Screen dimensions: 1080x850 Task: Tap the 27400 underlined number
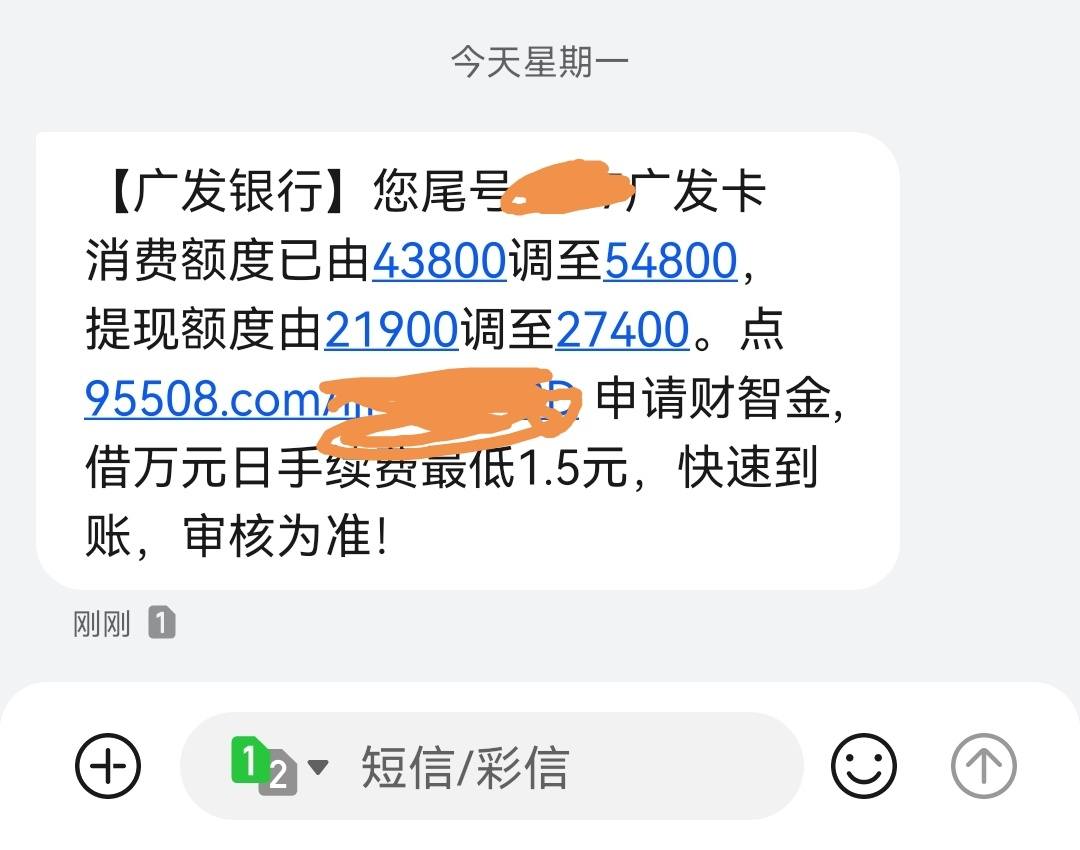pos(622,329)
